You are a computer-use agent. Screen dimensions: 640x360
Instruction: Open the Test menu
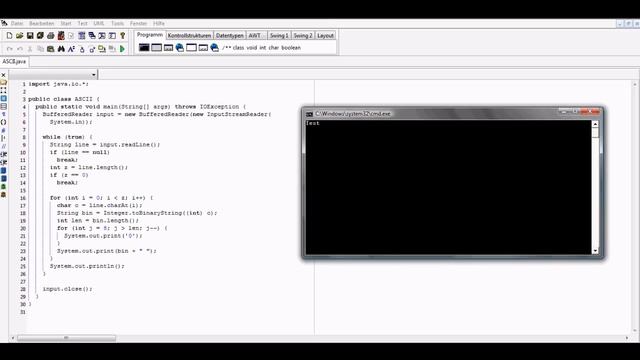[82, 24]
